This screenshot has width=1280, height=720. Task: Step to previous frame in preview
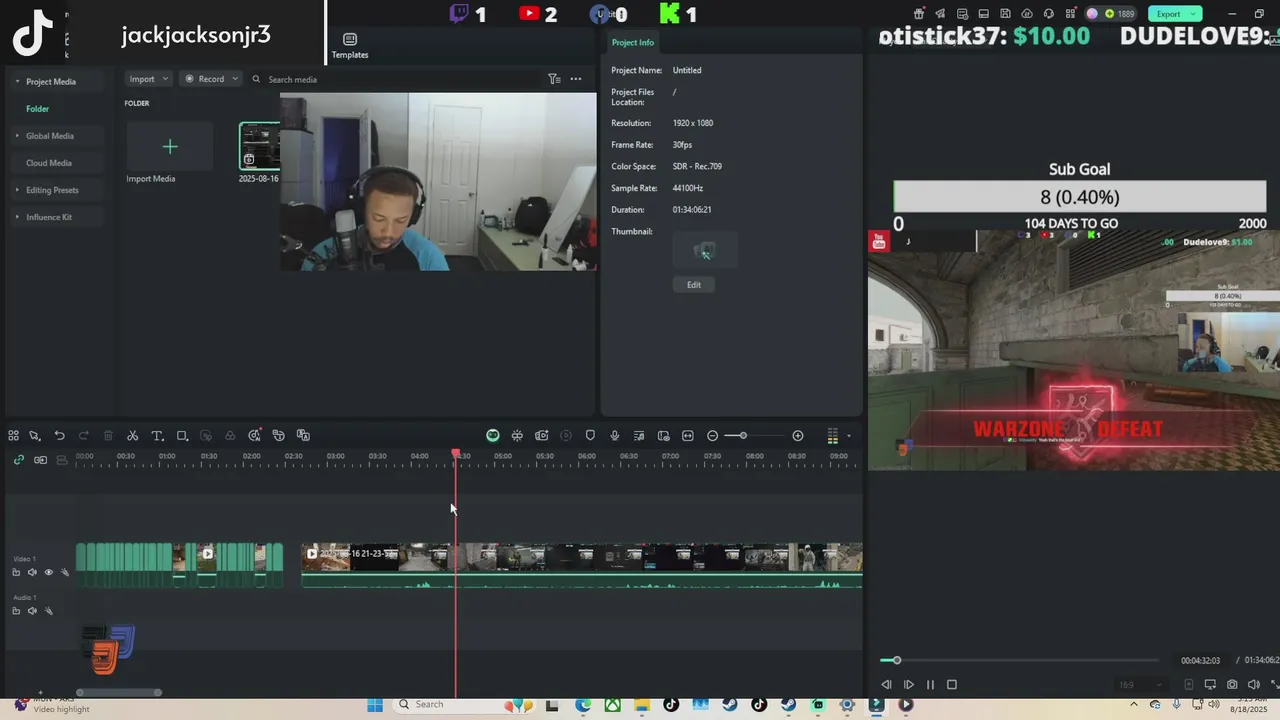tap(886, 685)
